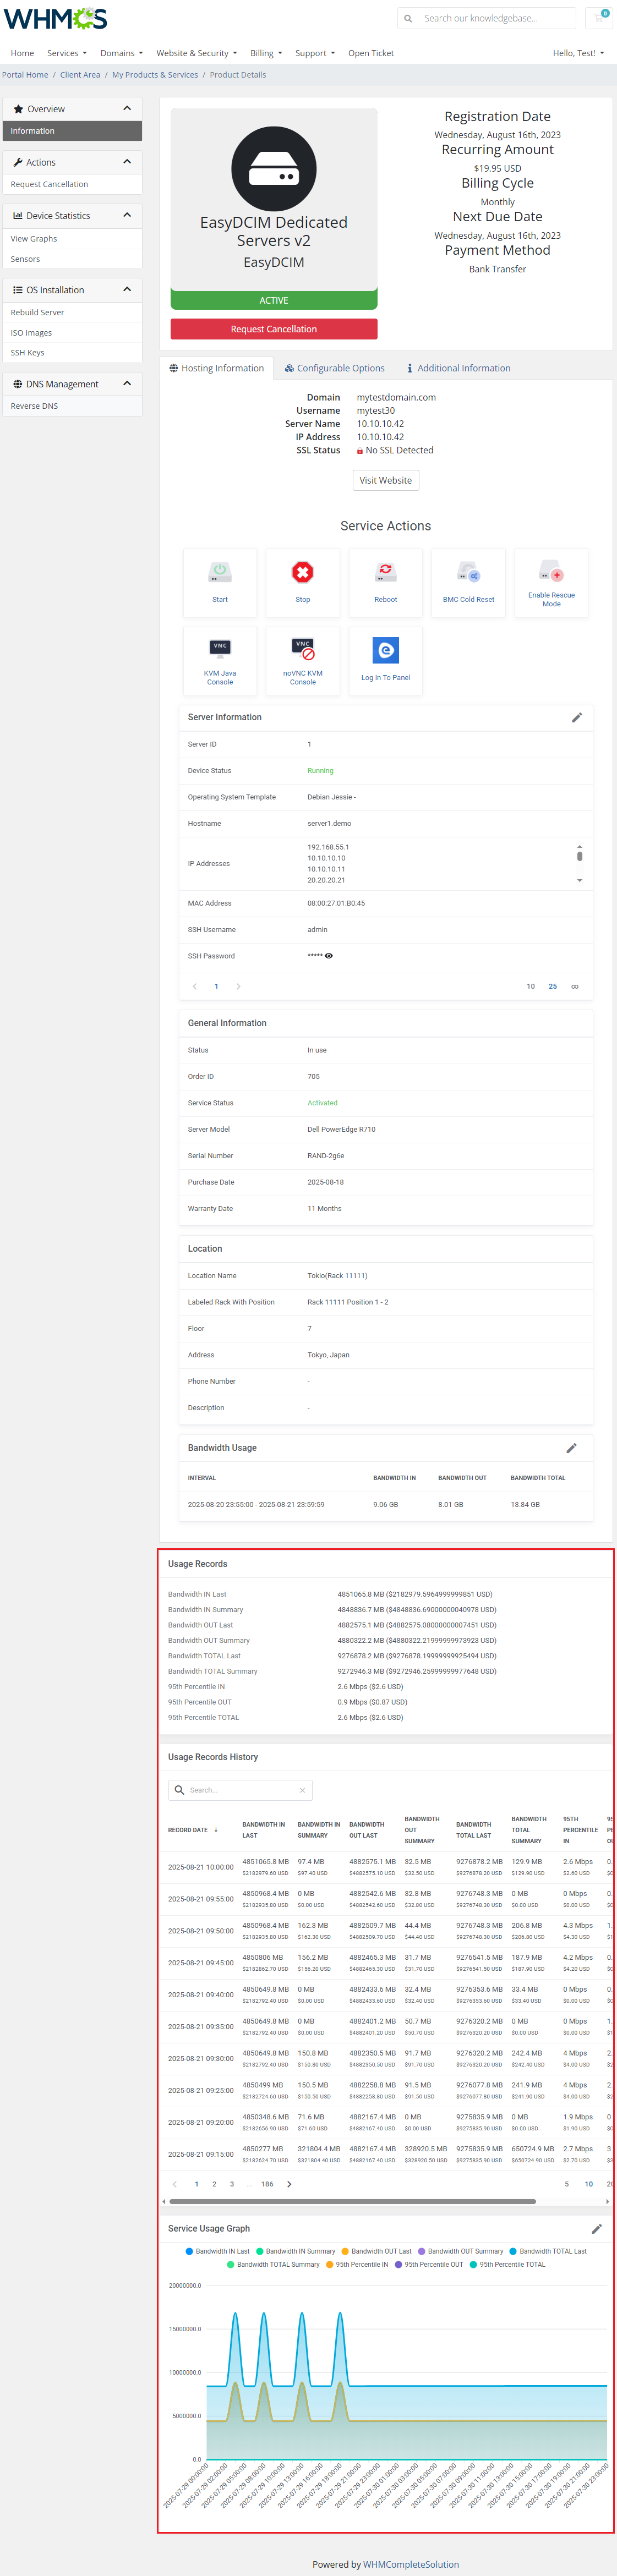Click the Reboot server icon
Screen dimensions: 617x2576
385,573
